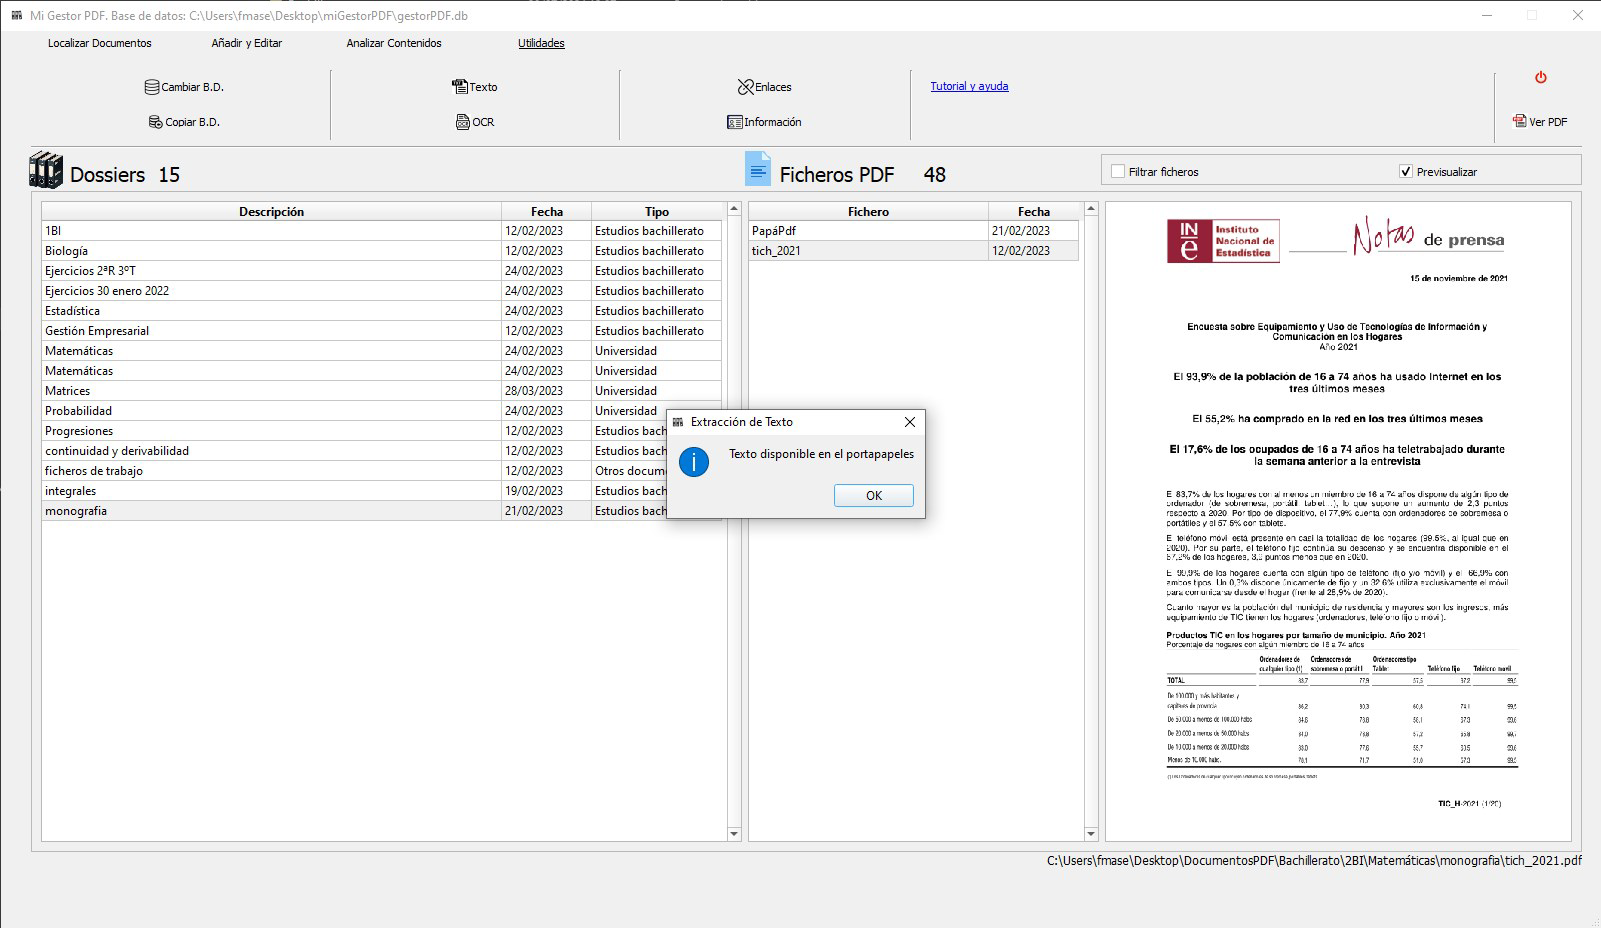Screen dimensions: 1601x928
Task: Sort dossiers by Descripción column header
Action: pyautogui.click(x=271, y=211)
